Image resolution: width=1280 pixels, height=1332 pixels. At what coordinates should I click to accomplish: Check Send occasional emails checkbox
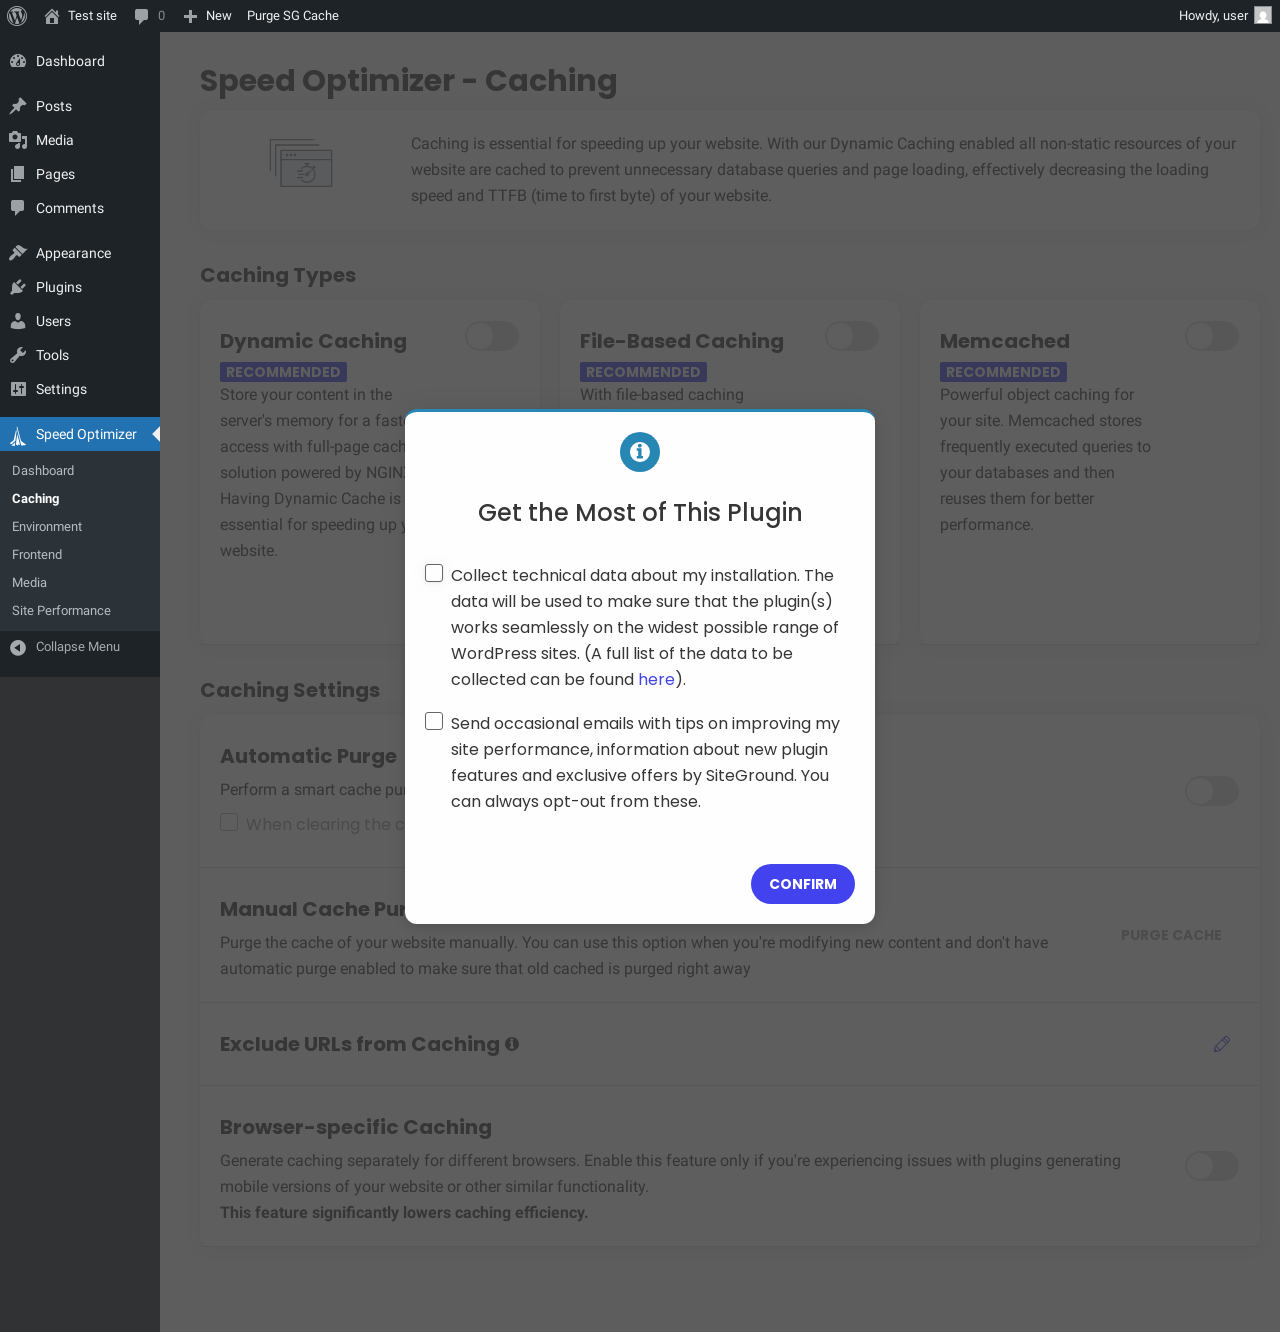point(434,721)
